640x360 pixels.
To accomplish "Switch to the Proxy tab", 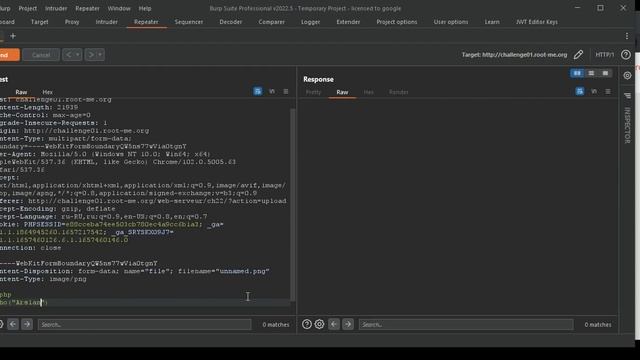I will pos(72,22).
